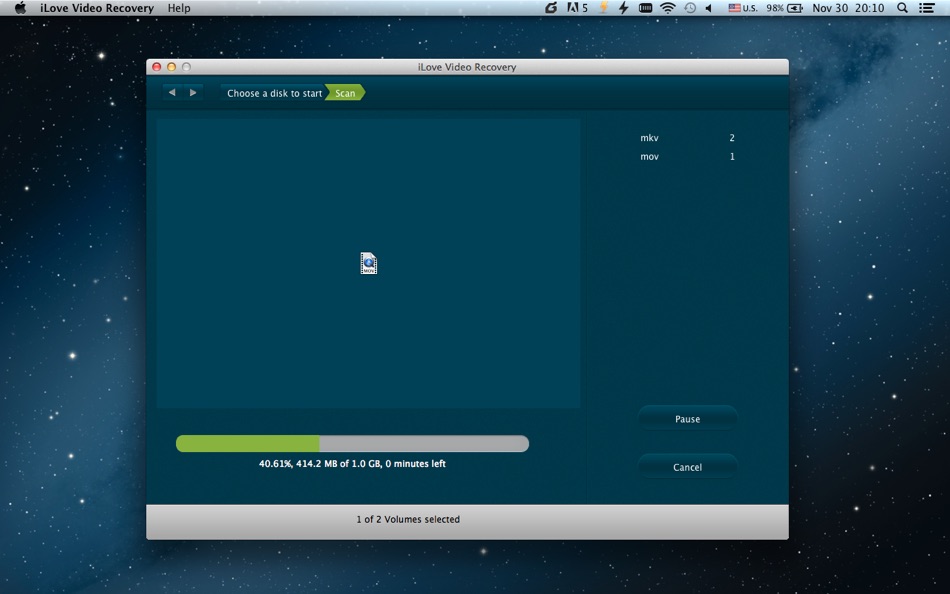Image resolution: width=950 pixels, height=594 pixels.
Task: Open the battery status icon
Action: tap(795, 8)
